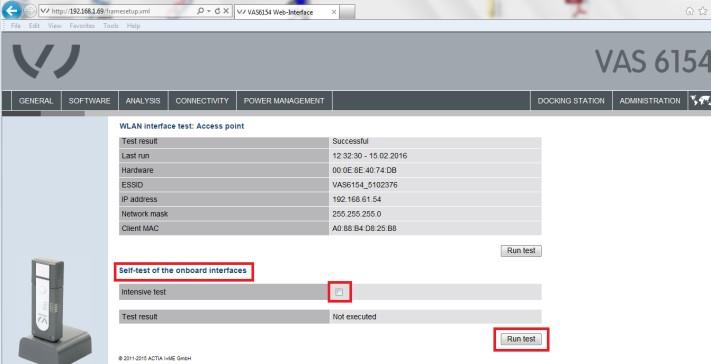Viewport: 711px width, 364px height.
Task: Open the Help menu
Action: click(133, 26)
